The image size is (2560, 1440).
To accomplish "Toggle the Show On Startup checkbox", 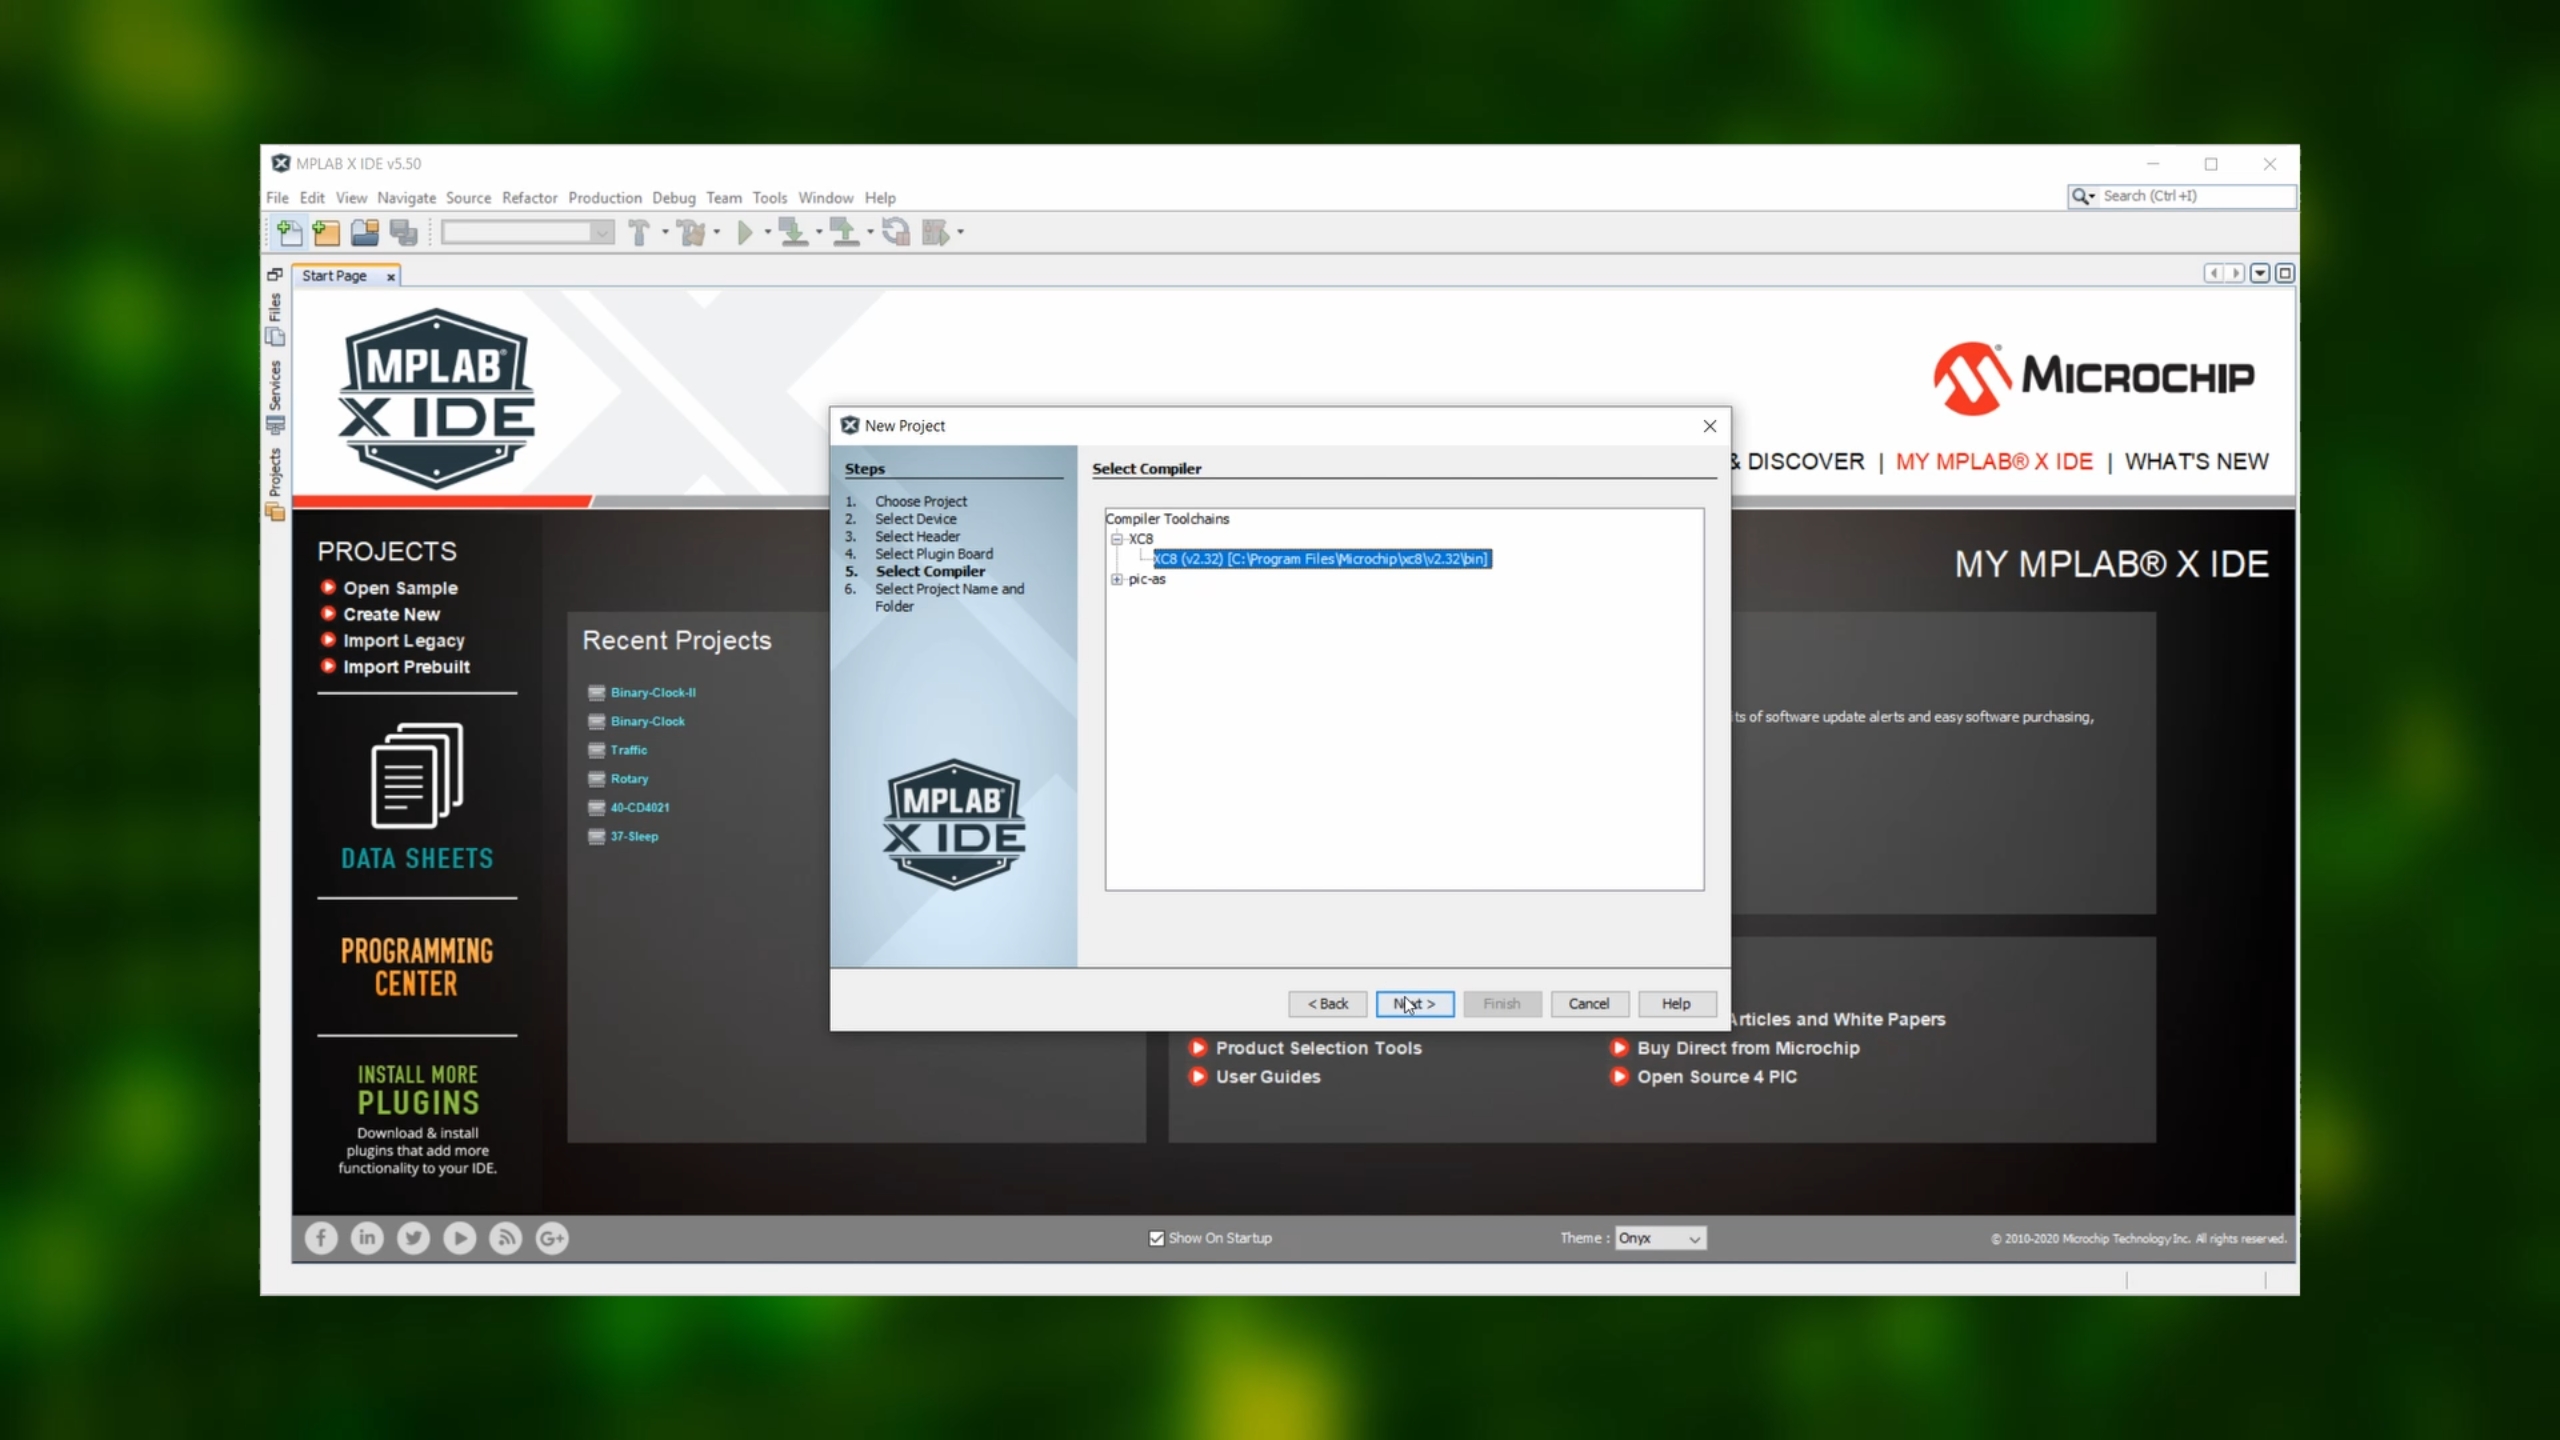I will click(1157, 1238).
